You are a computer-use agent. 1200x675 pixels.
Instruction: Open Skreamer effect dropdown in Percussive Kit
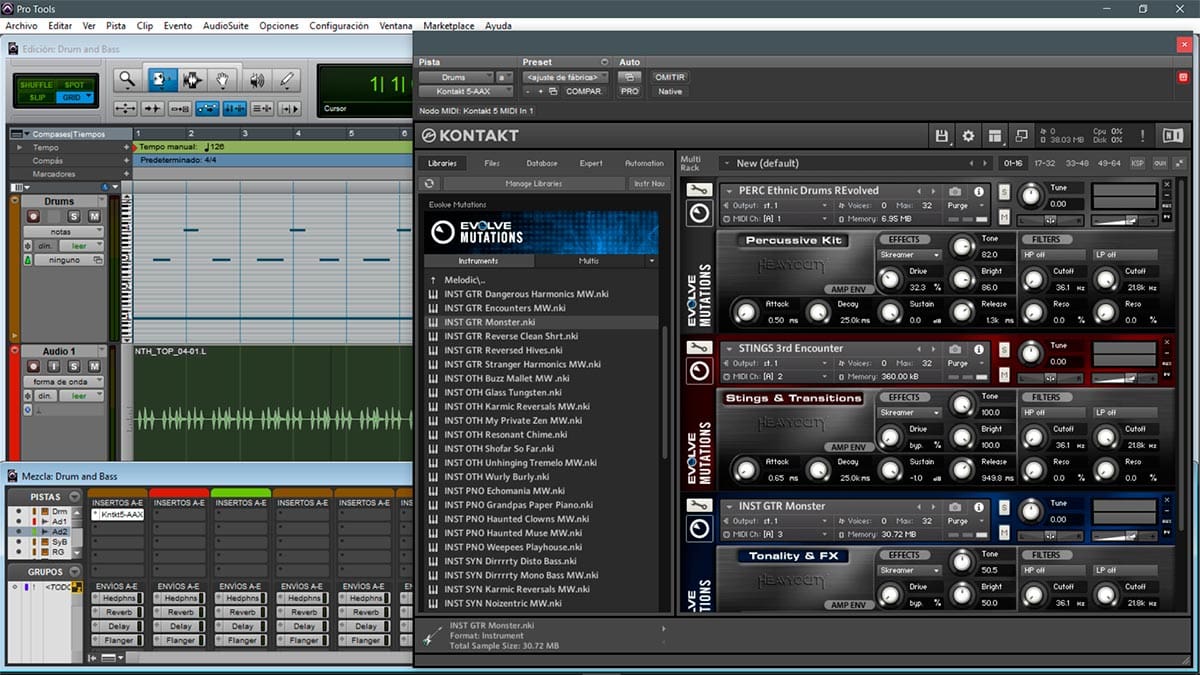910,255
